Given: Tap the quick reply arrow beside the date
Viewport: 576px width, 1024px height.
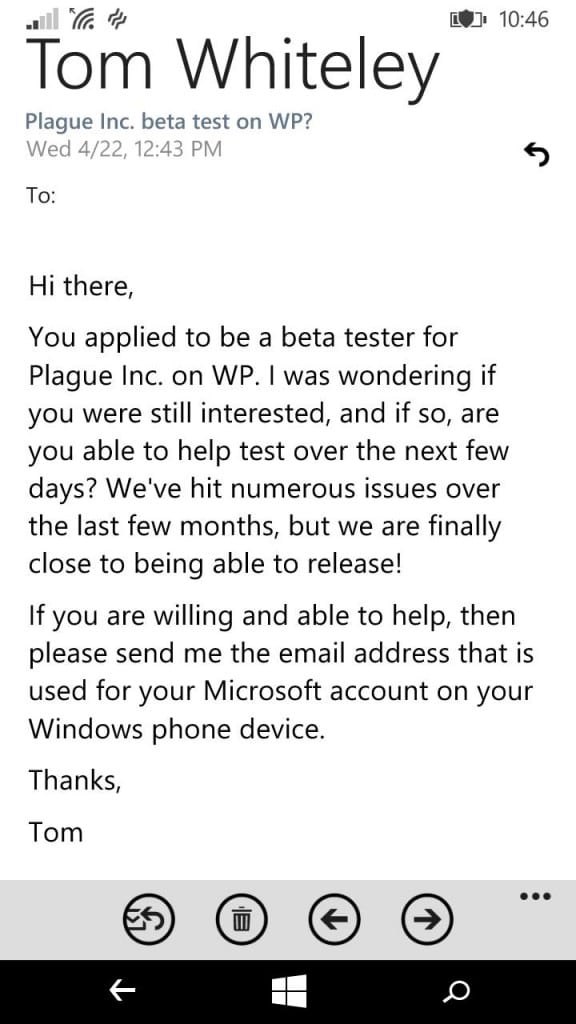Looking at the screenshot, I should click(x=537, y=155).
